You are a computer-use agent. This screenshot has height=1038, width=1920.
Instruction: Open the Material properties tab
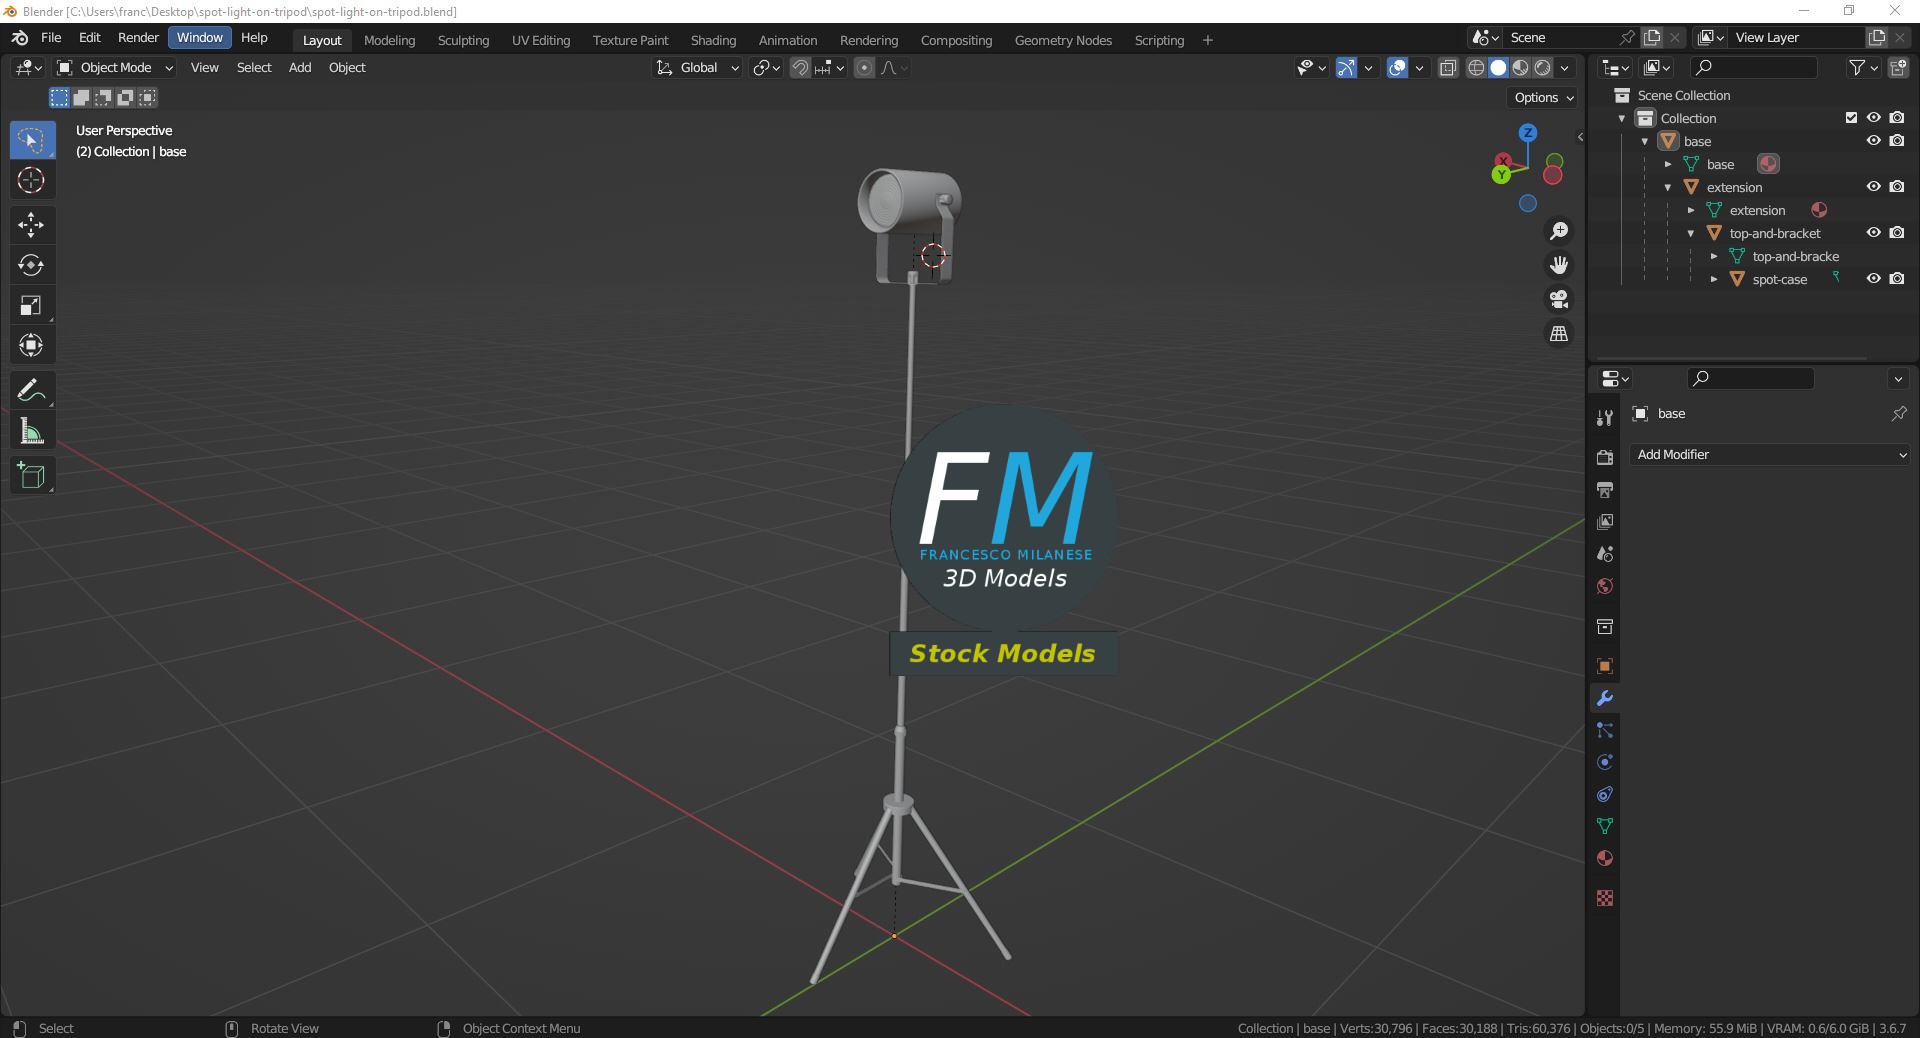[1605, 858]
